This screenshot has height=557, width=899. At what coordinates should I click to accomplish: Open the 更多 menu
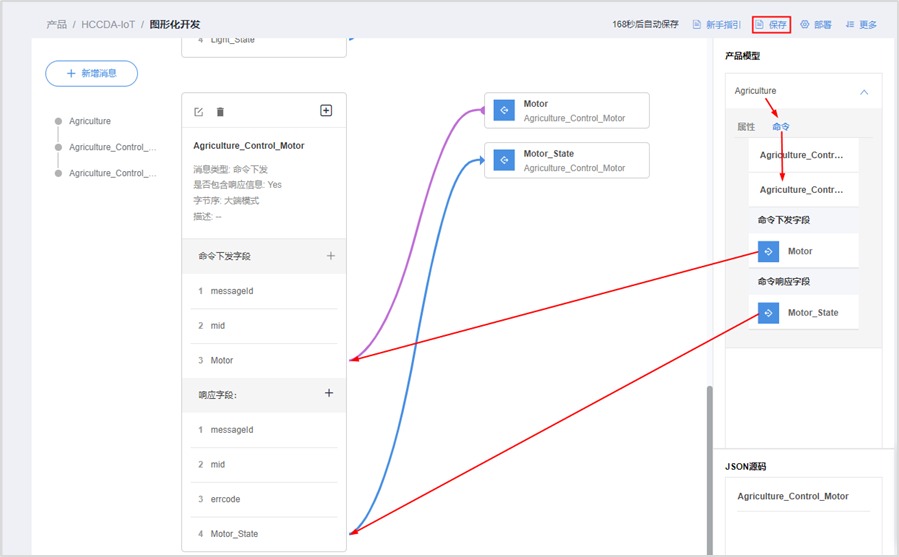pyautogui.click(x=861, y=24)
